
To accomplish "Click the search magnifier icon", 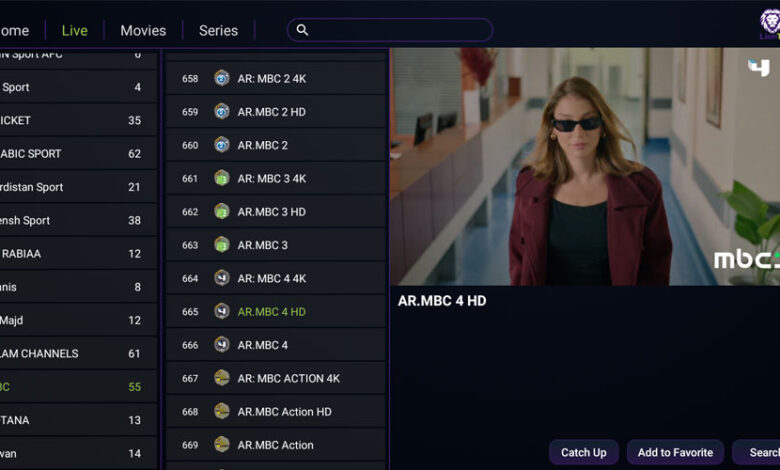I will (302, 30).
